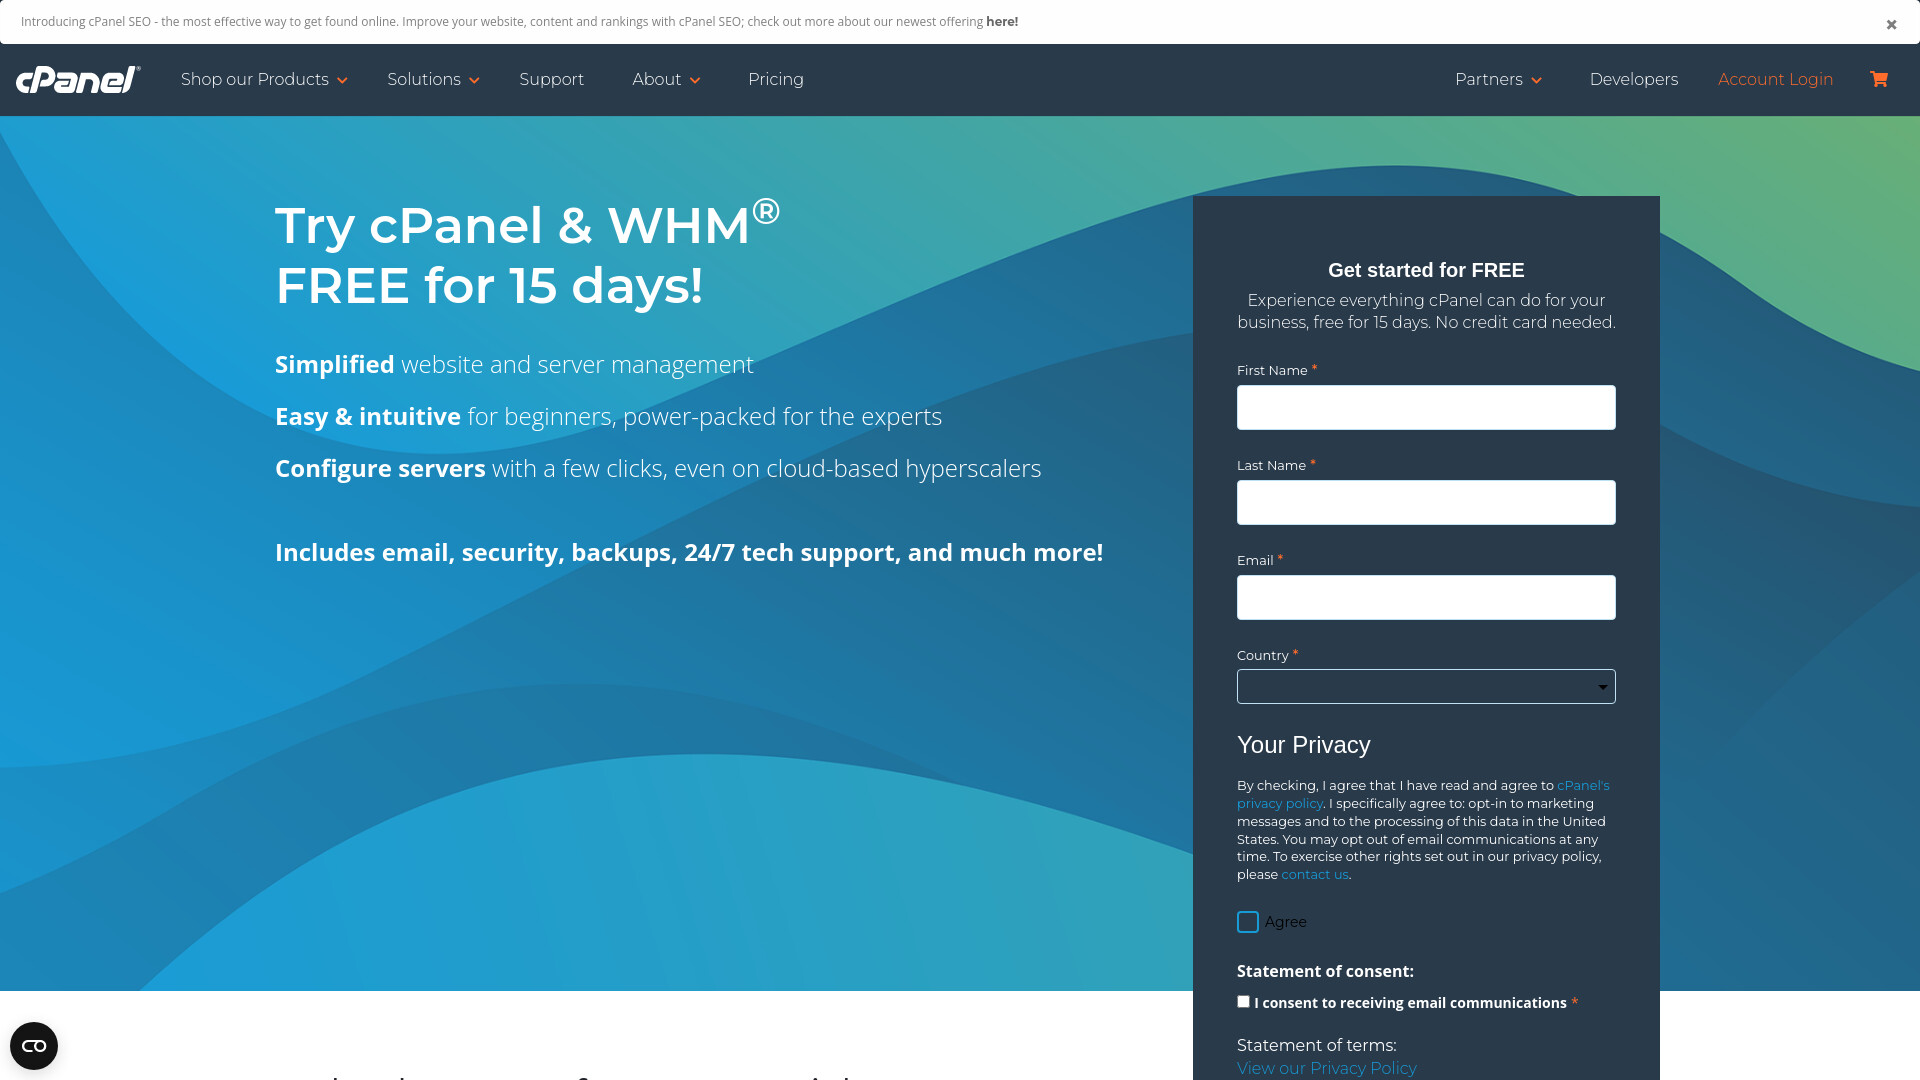Image resolution: width=1920 pixels, height=1080 pixels.
Task: Click the Partners chevron arrow
Action: (x=1537, y=80)
